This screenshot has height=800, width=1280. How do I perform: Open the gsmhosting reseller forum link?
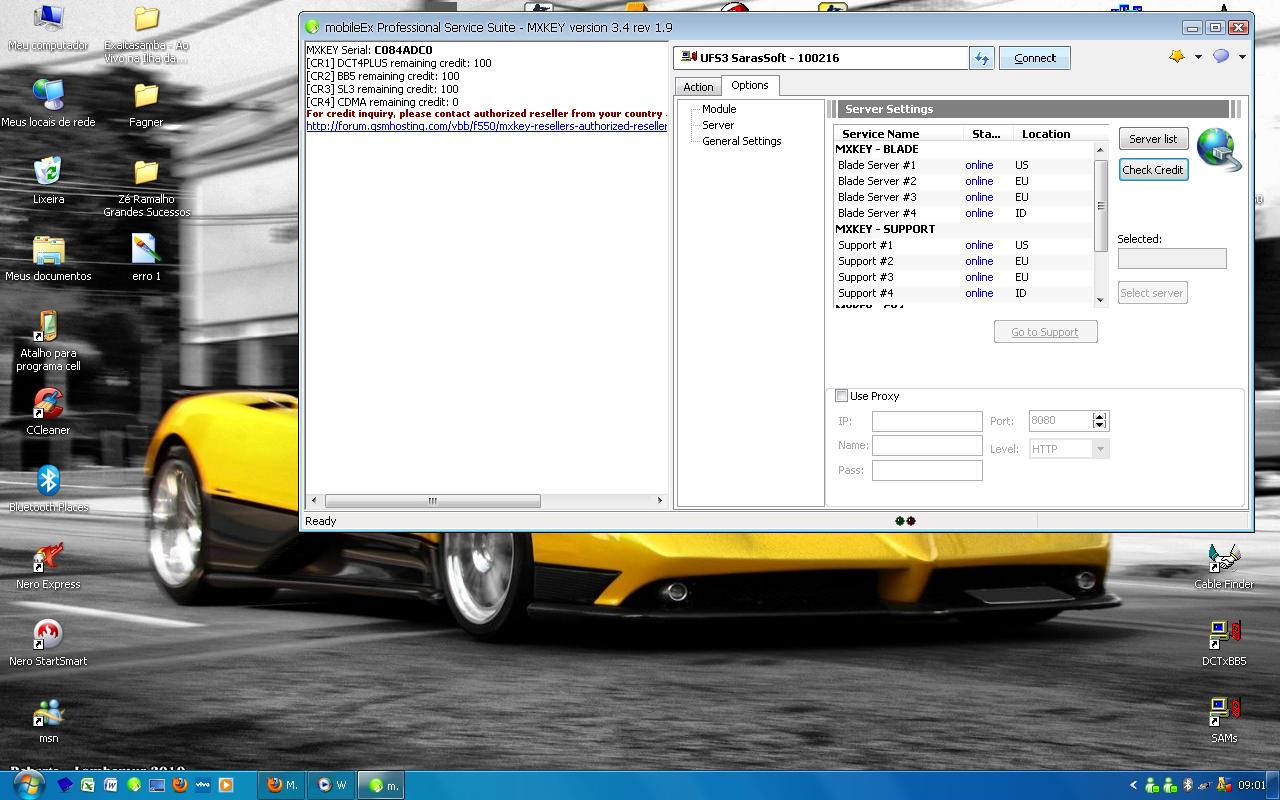(x=486, y=126)
